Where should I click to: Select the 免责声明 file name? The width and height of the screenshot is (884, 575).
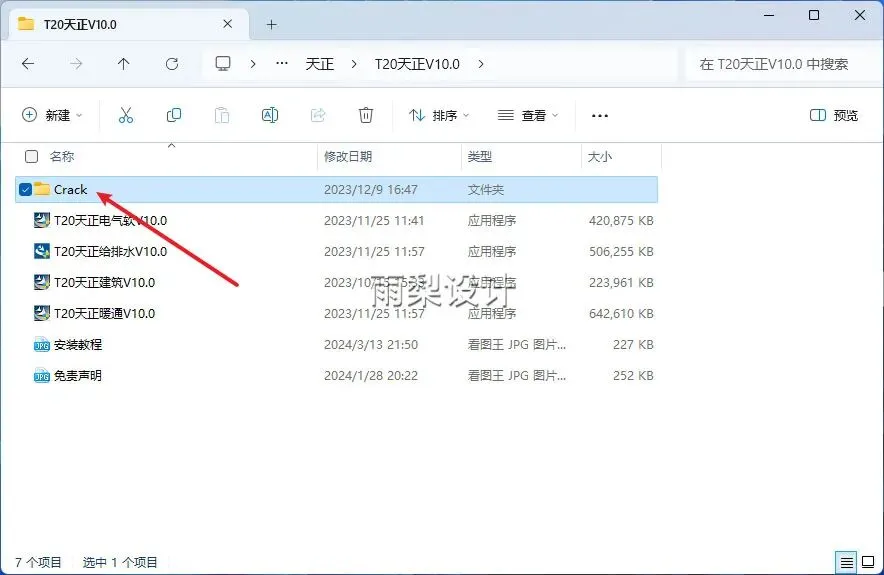78,375
